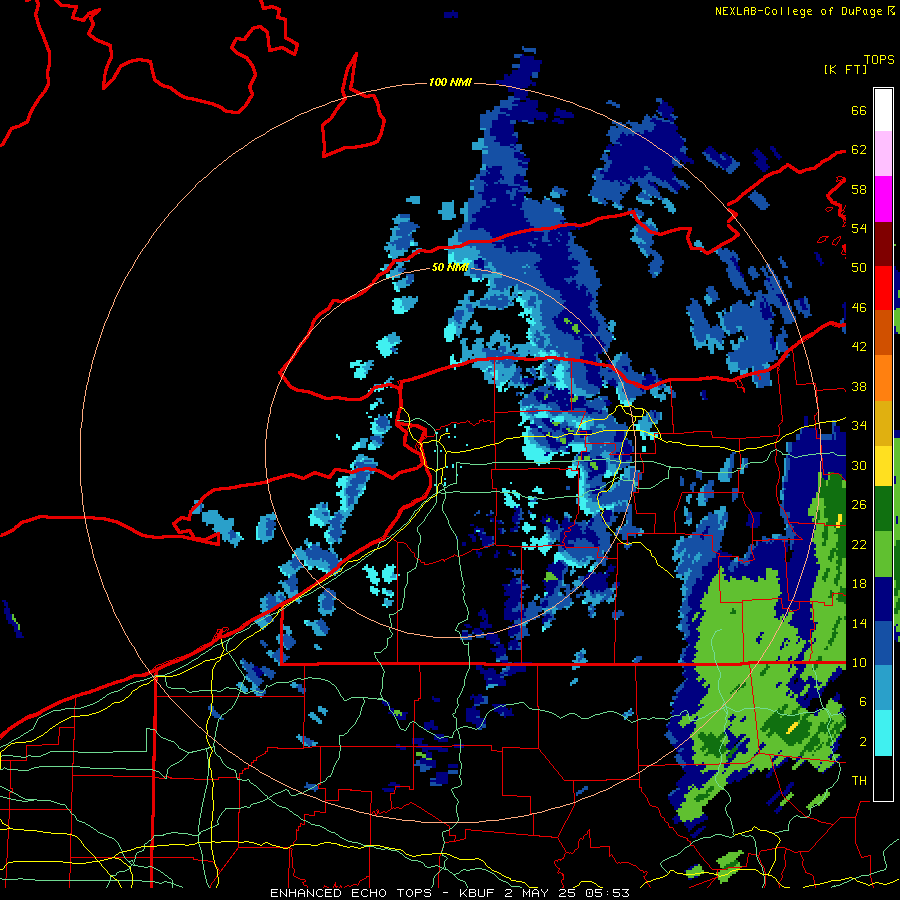This screenshot has width=900, height=900.
Task: Click the legend value 30
Action: pyautogui.click(x=859, y=465)
